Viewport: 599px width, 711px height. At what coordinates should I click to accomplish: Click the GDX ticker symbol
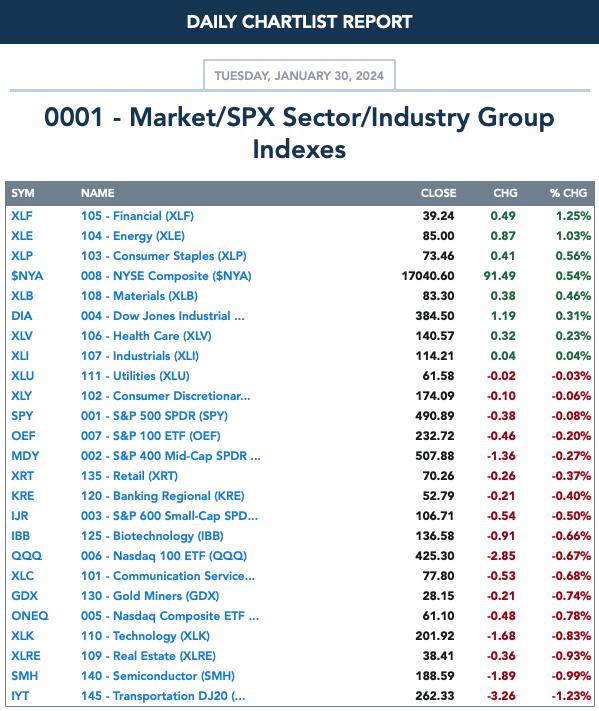[24, 596]
